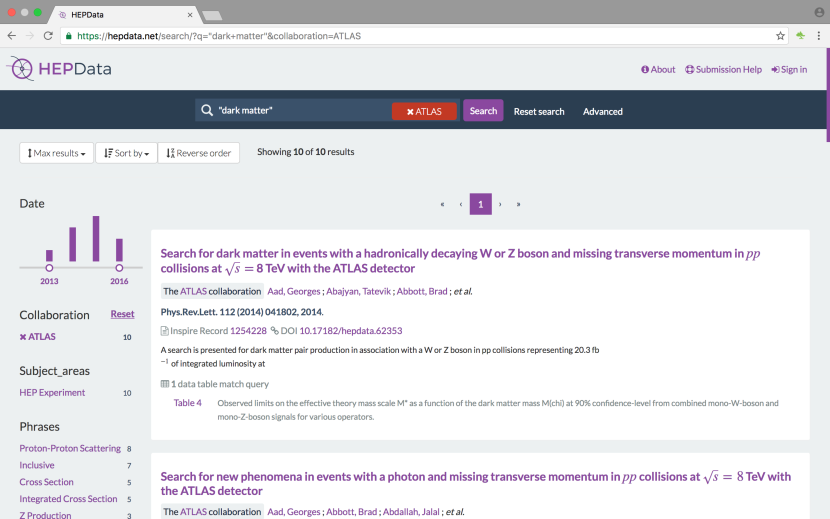Click the 2016 date slider handle
The image size is (830, 519).
point(119,268)
